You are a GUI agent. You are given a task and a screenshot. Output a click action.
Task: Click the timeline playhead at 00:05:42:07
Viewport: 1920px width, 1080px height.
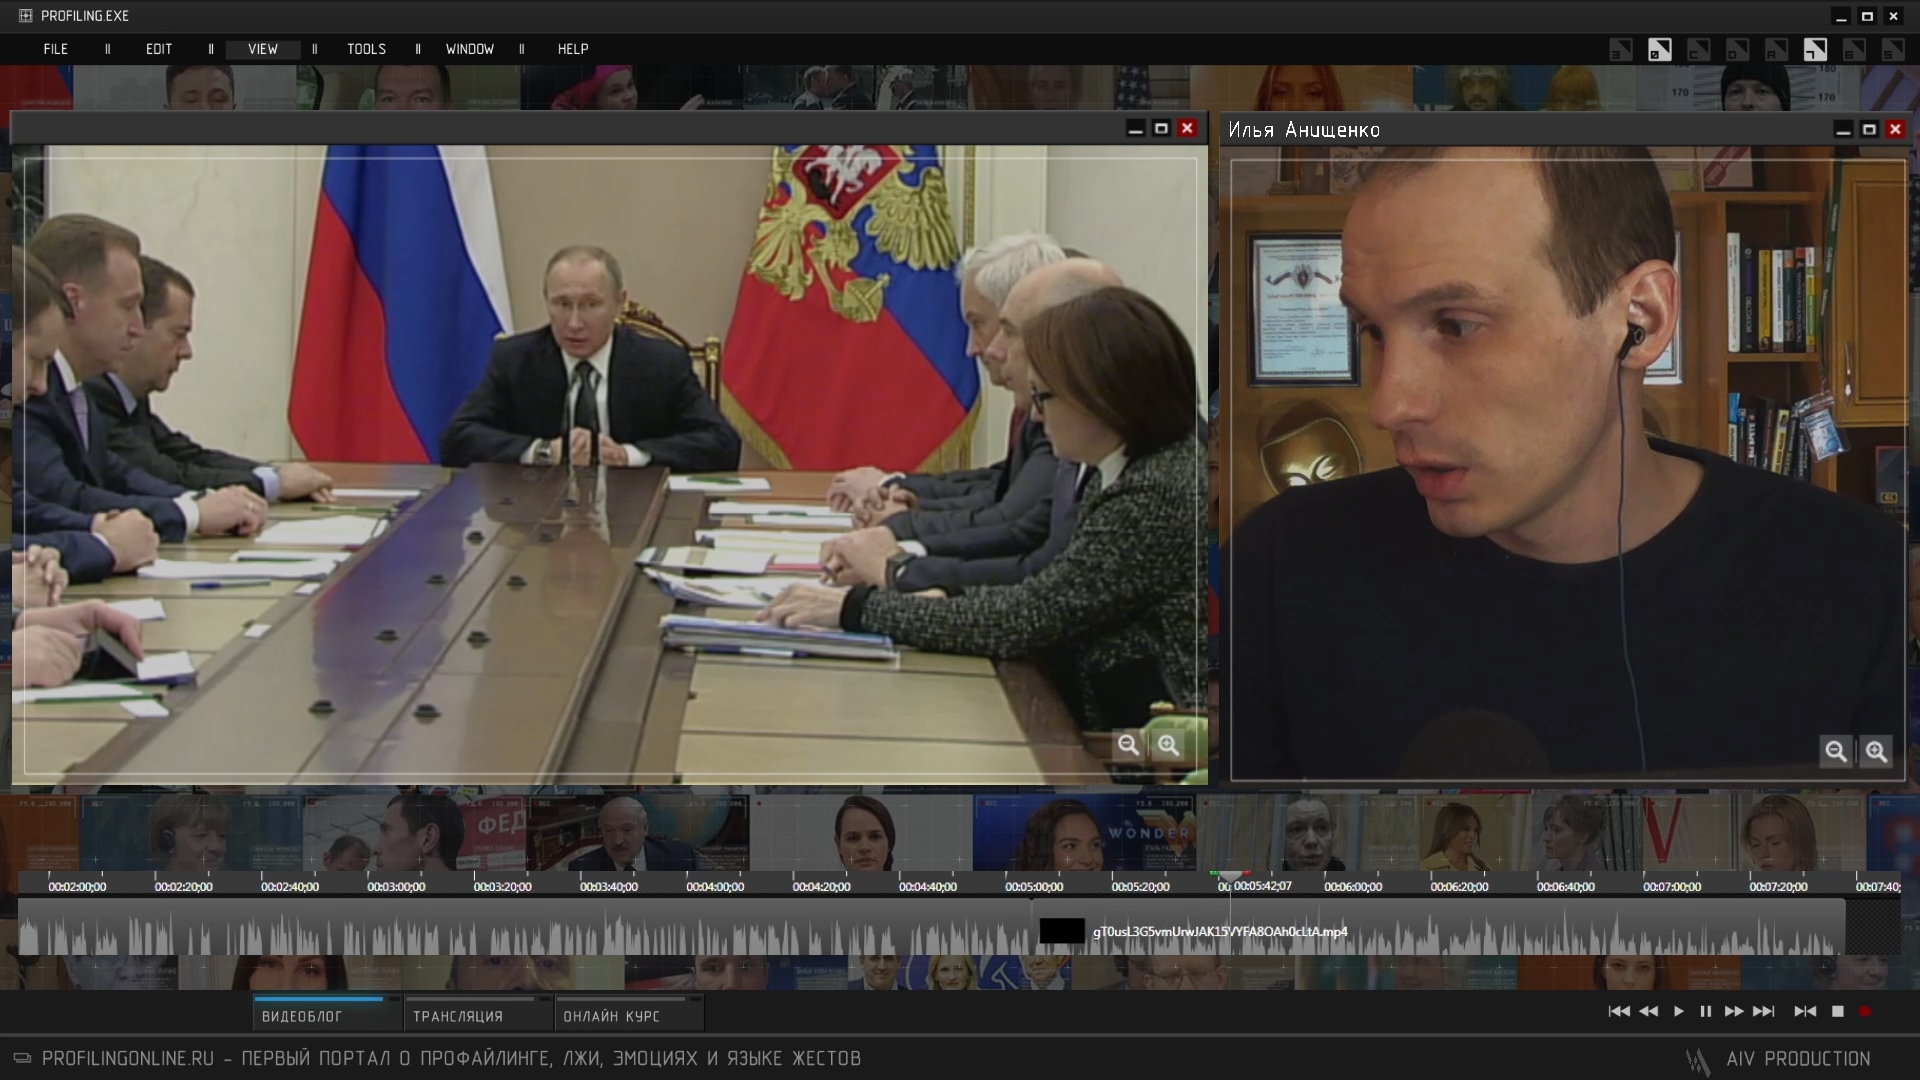(1231, 877)
